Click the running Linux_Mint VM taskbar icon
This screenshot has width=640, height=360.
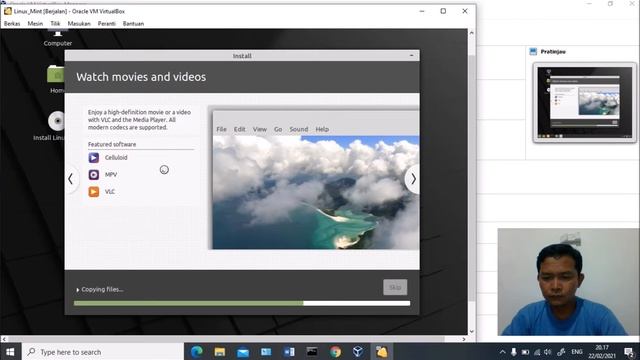(x=382, y=351)
